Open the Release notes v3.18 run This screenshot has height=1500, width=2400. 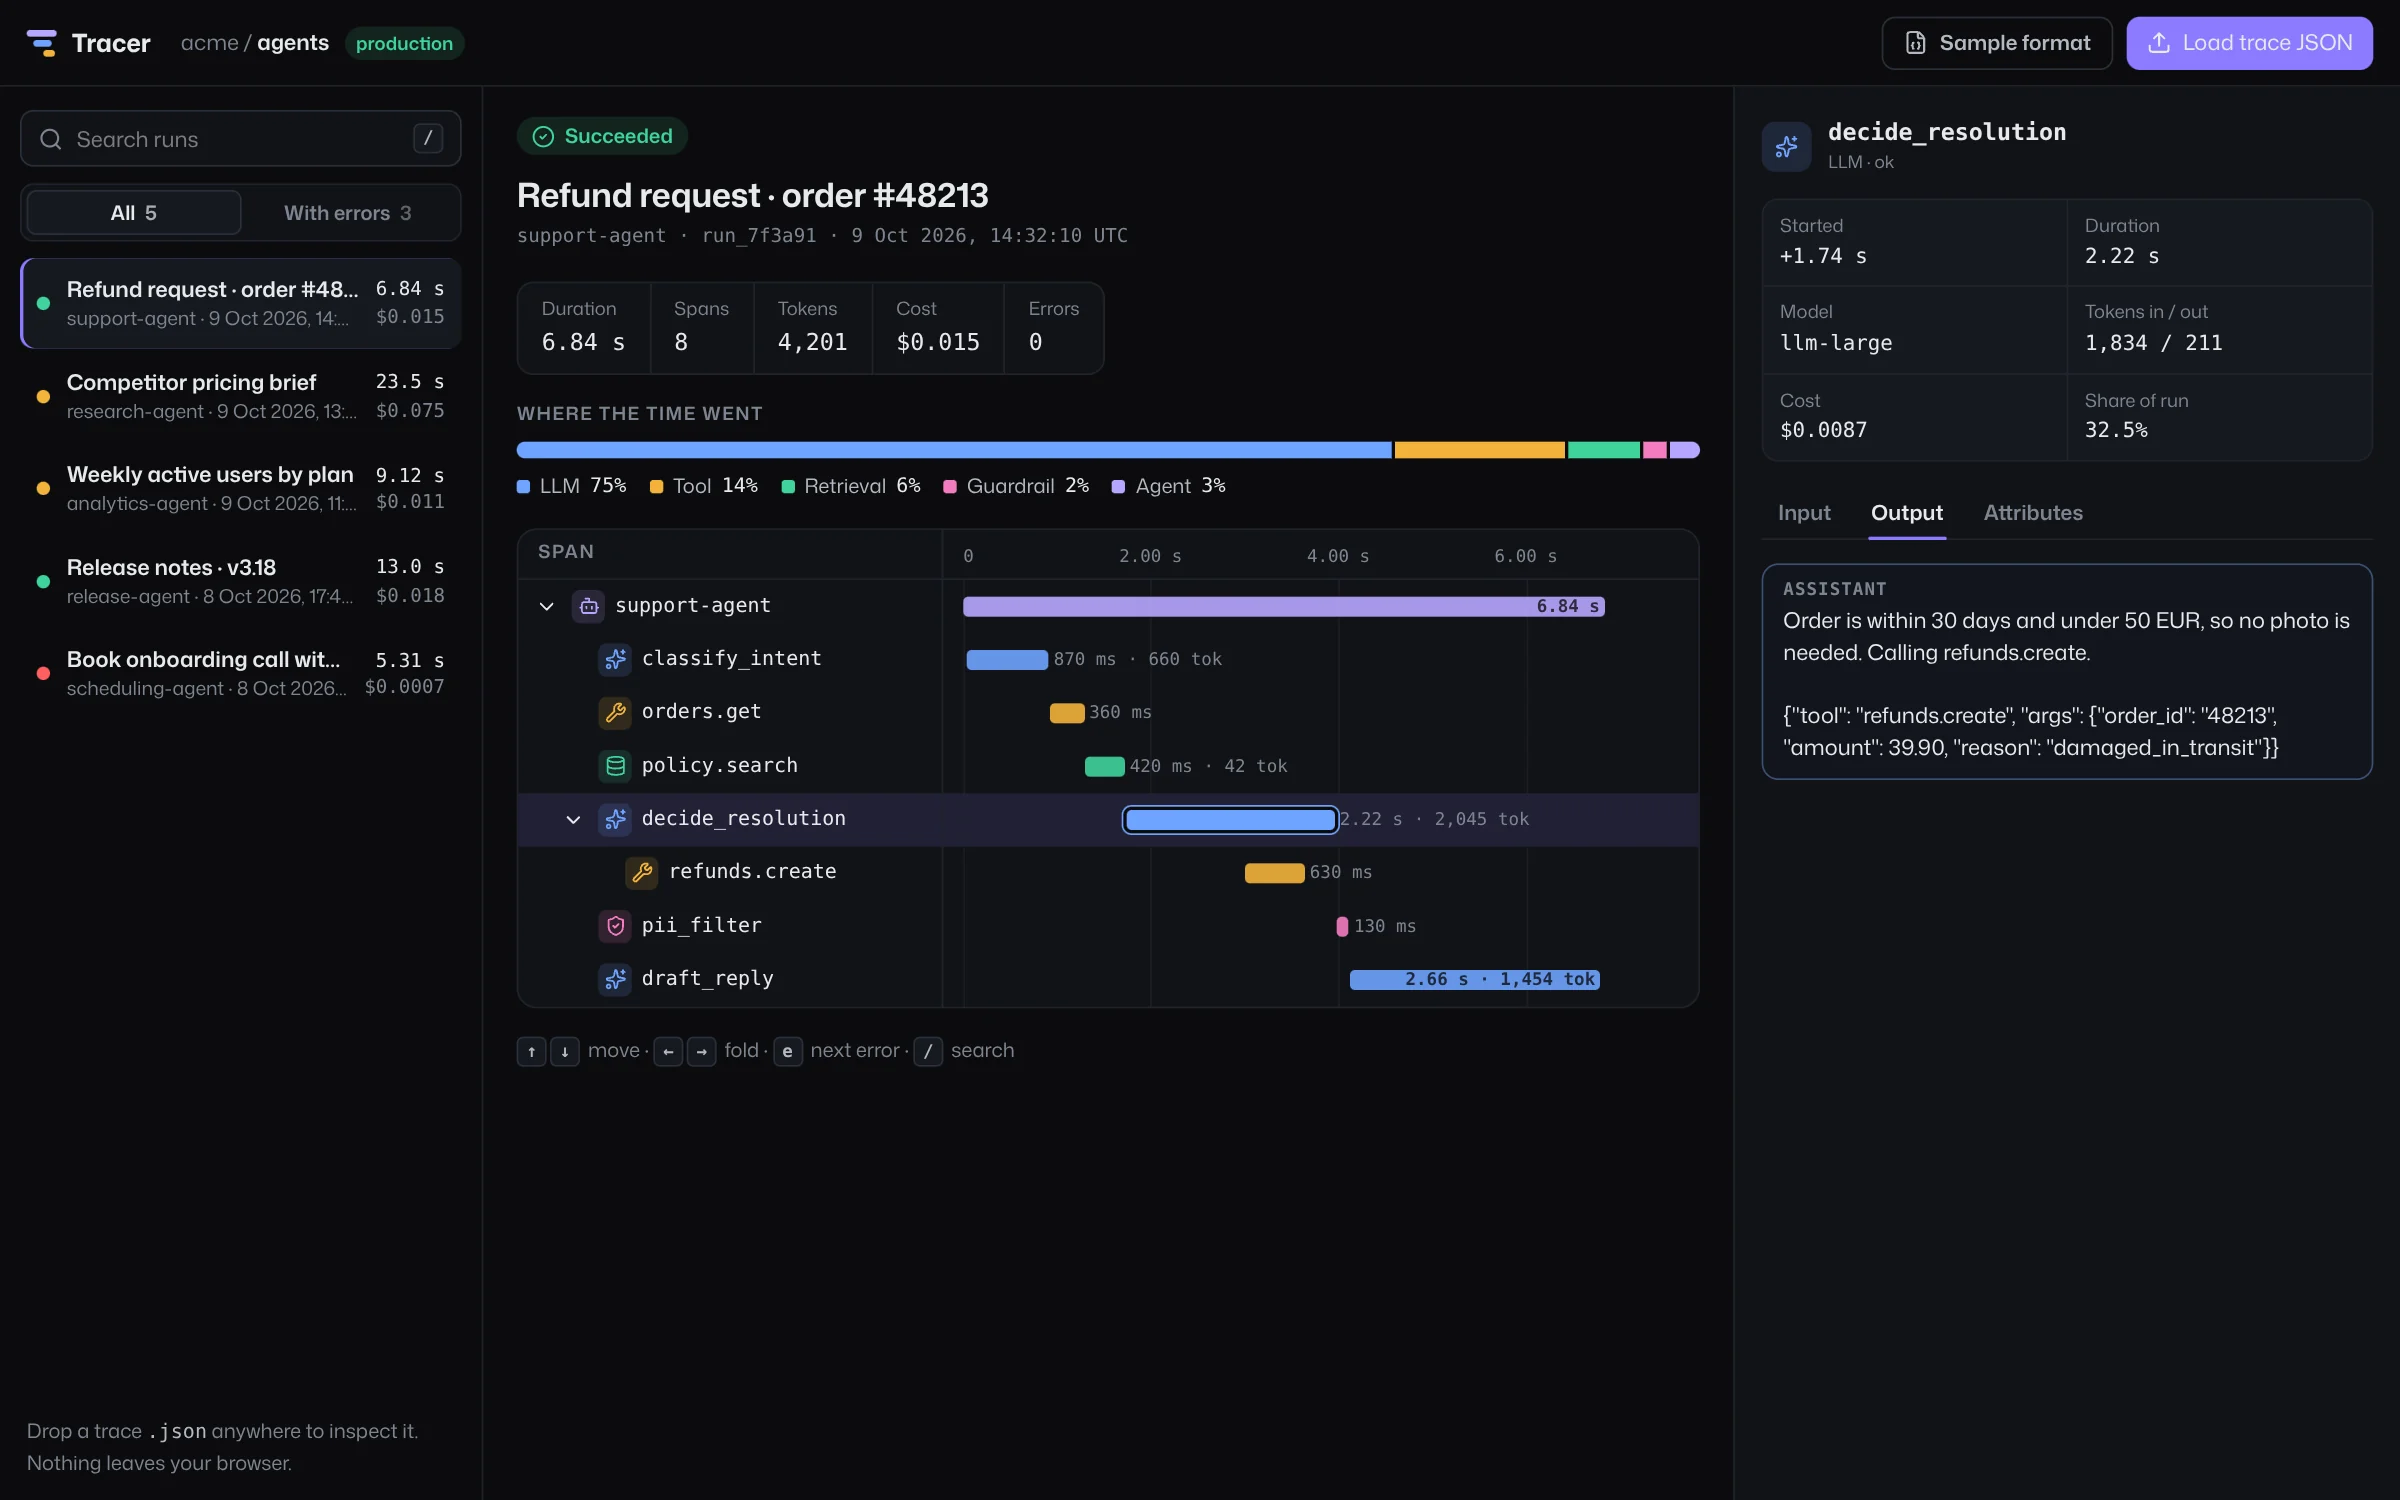240,581
